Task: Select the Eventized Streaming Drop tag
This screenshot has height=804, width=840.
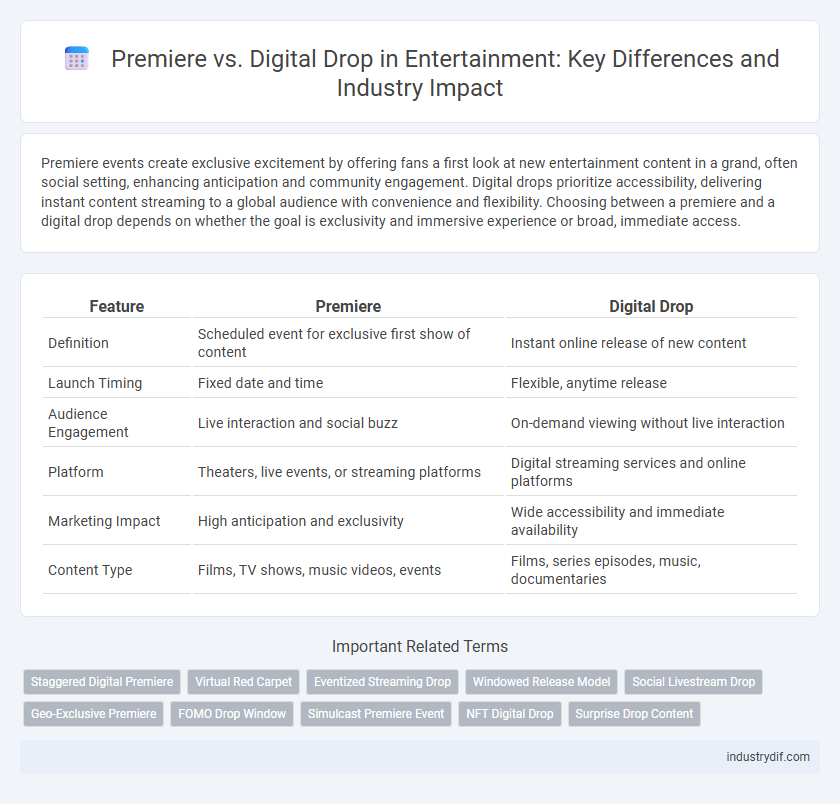Action: click(x=382, y=682)
